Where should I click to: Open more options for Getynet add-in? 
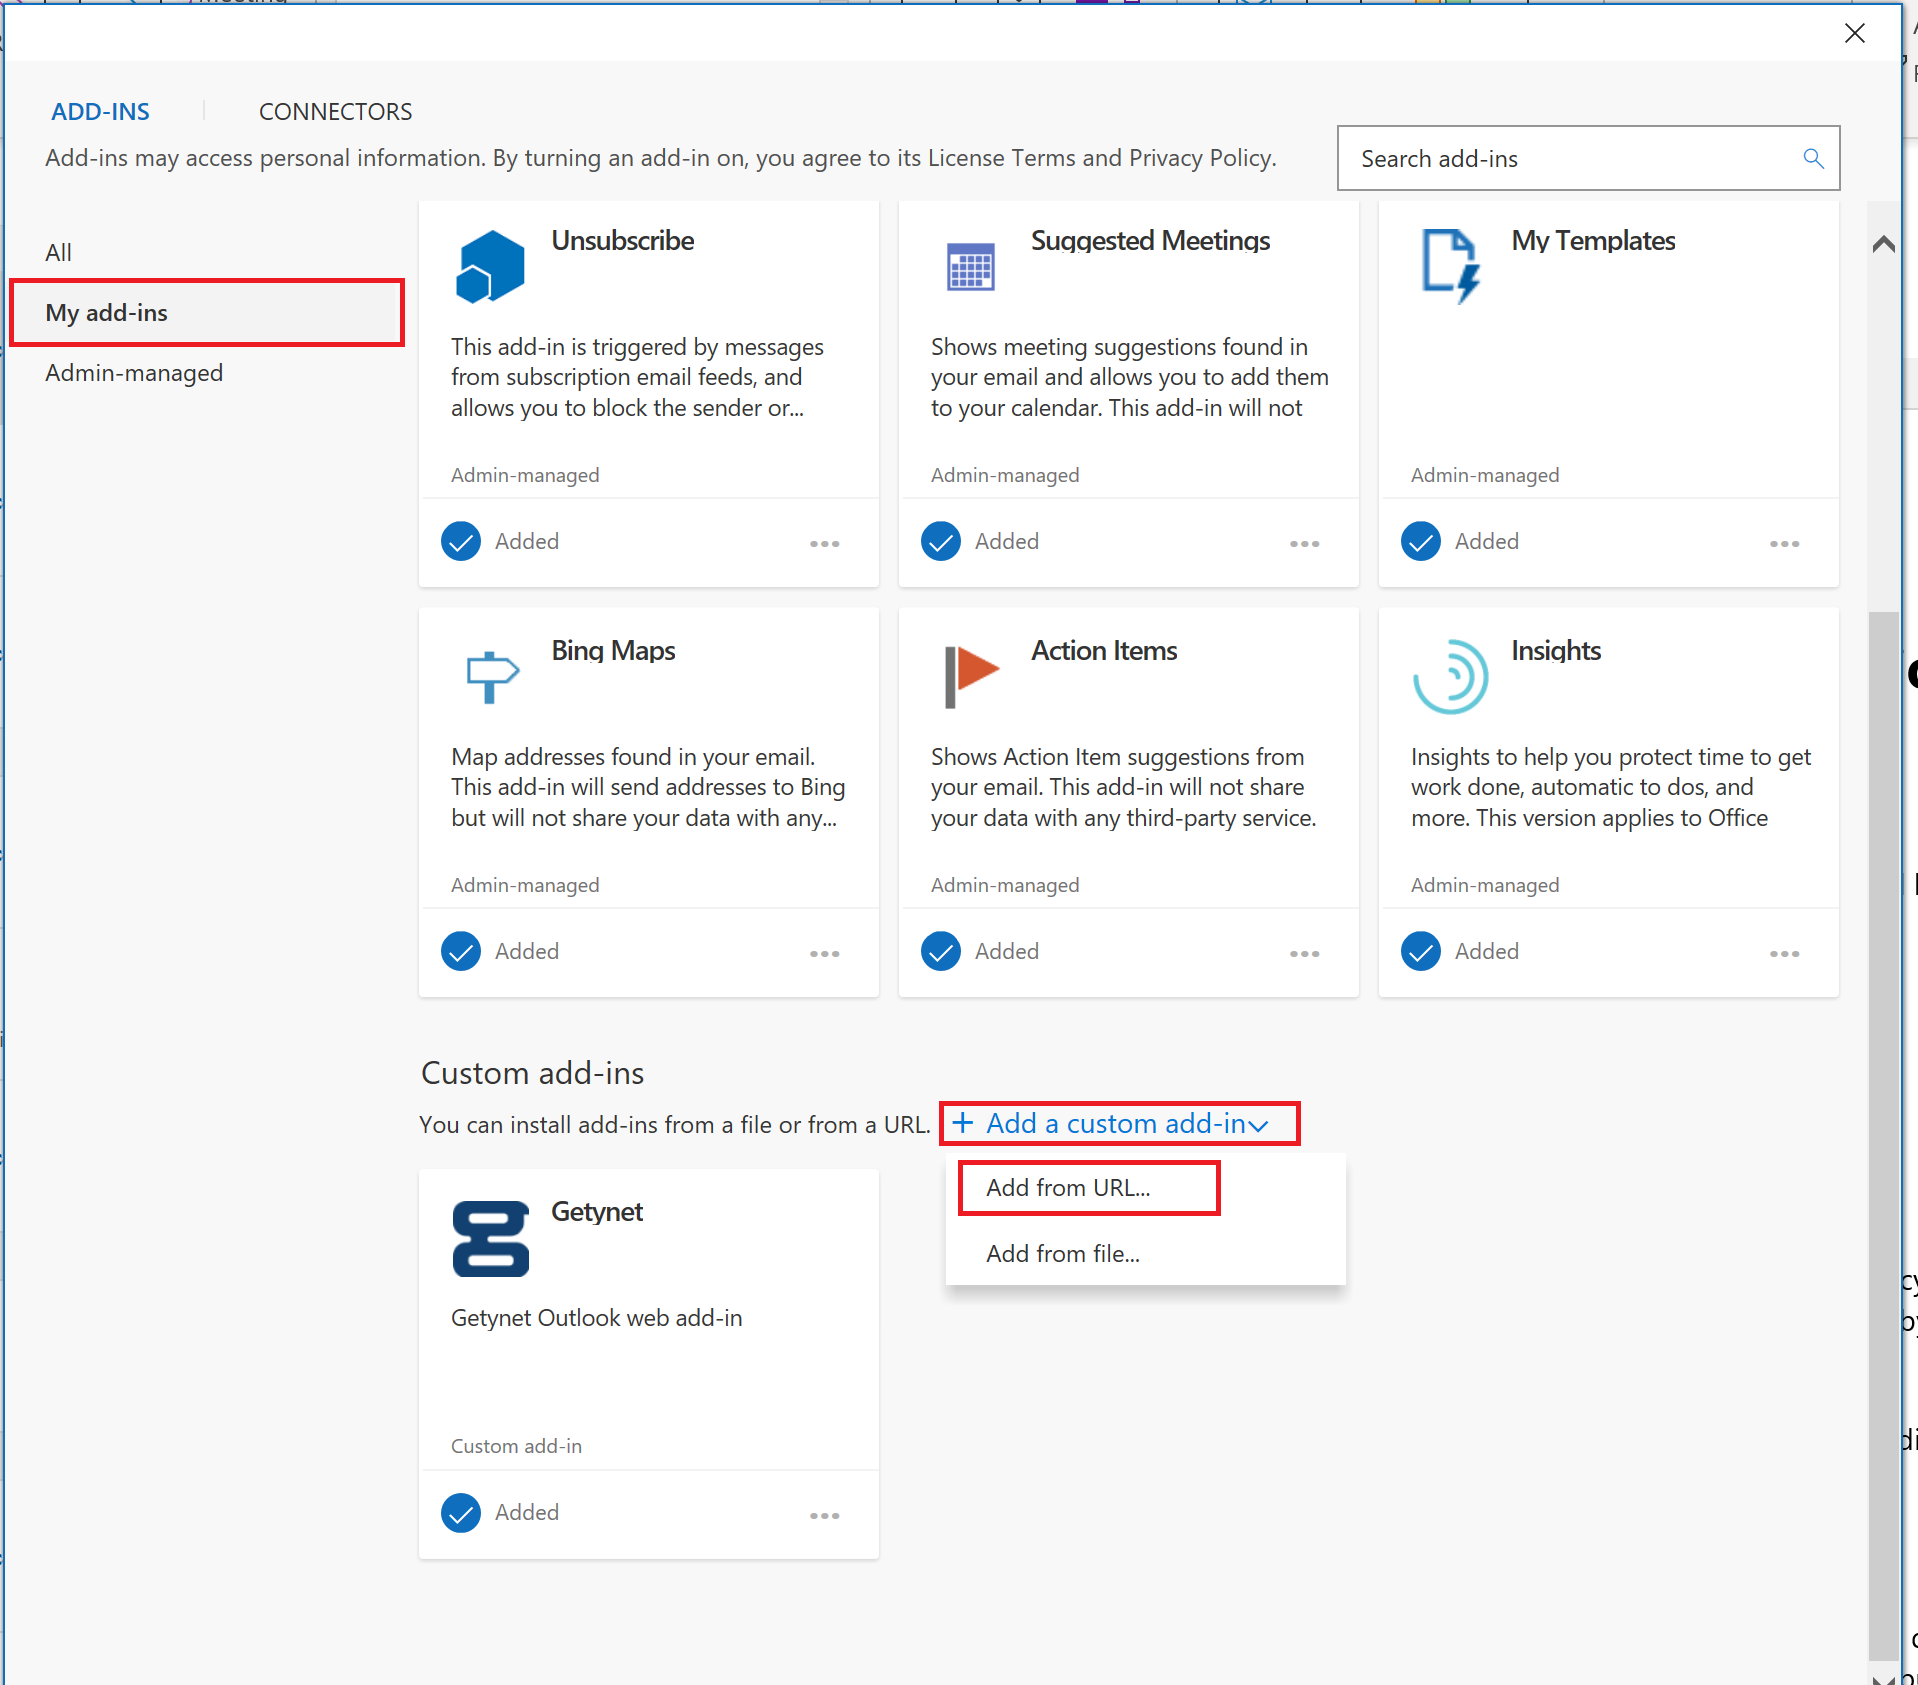(825, 1515)
